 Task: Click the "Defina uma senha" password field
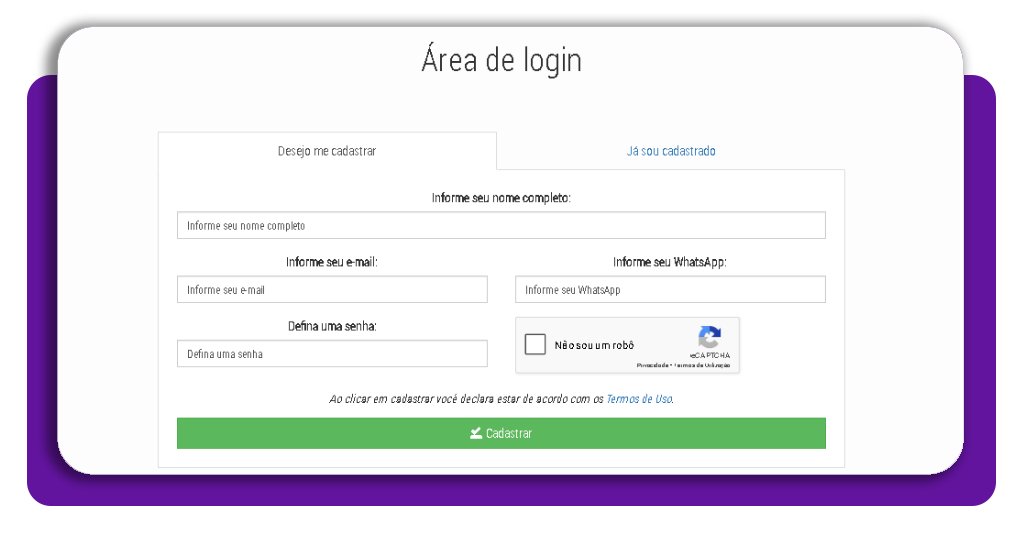332,354
